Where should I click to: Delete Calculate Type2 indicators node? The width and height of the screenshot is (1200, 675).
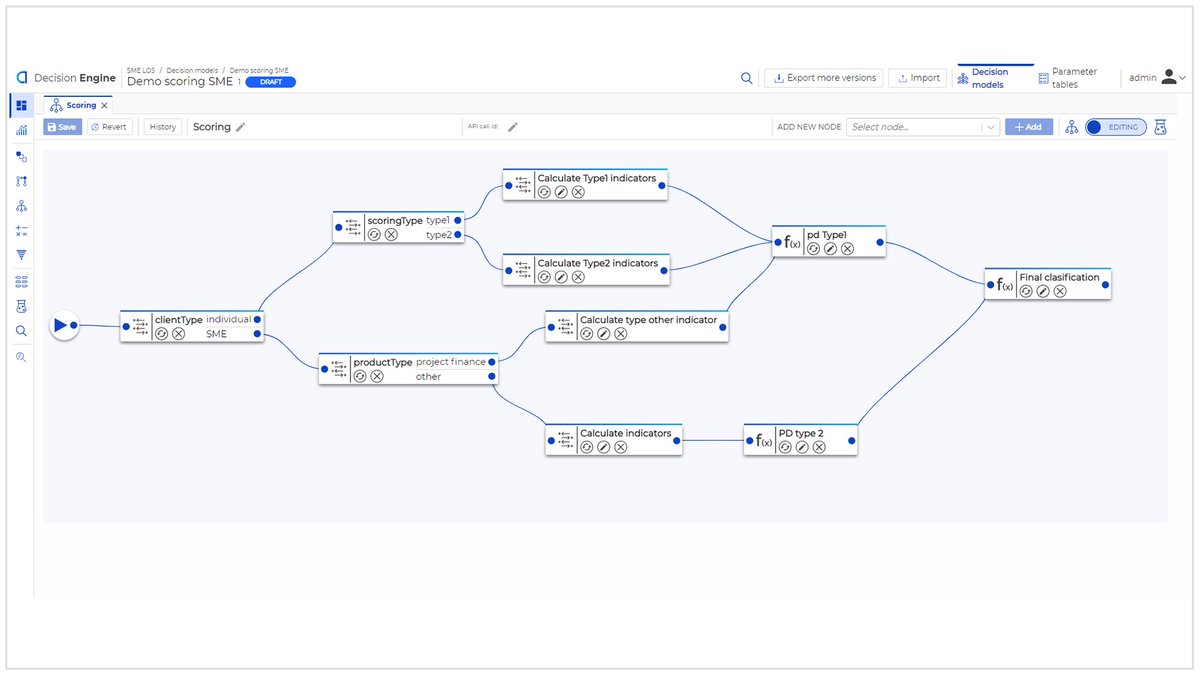point(578,277)
